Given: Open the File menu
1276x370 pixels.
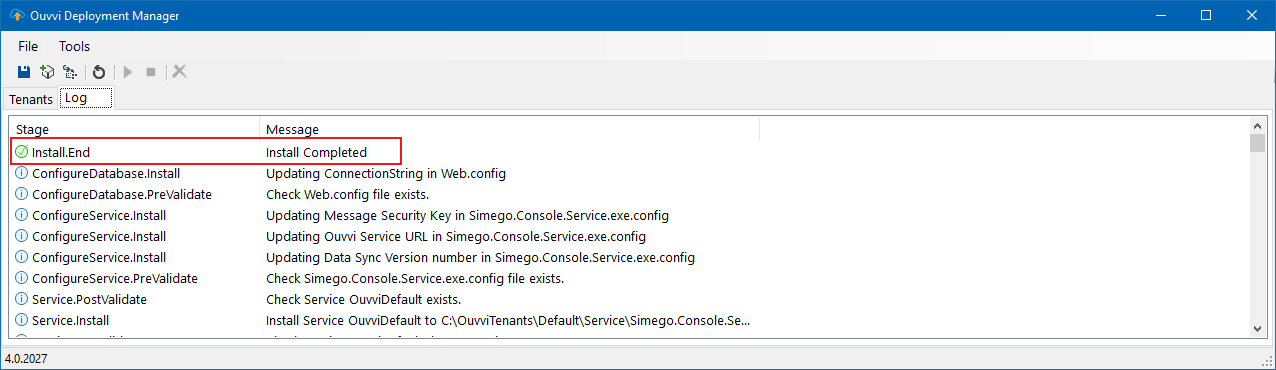Looking at the screenshot, I should (x=28, y=46).
